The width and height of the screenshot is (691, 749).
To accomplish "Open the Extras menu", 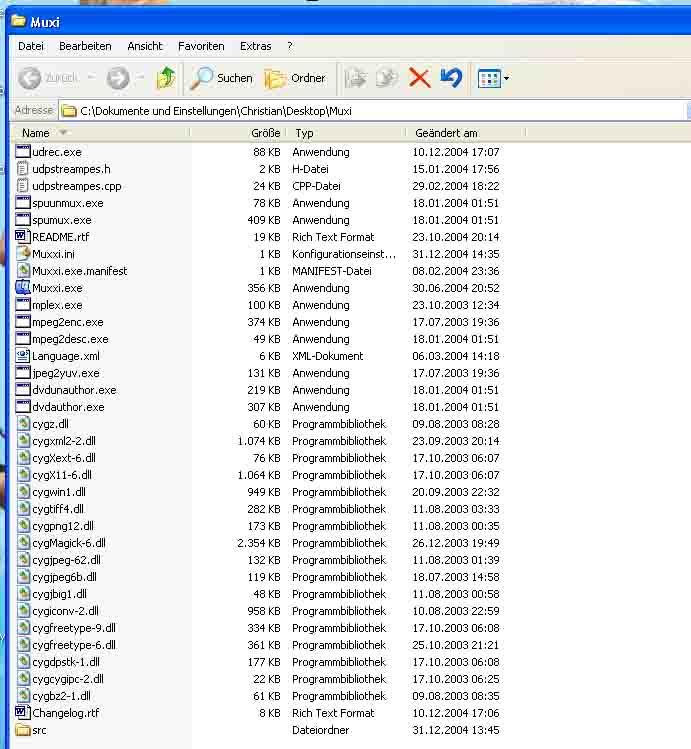I will point(255,46).
